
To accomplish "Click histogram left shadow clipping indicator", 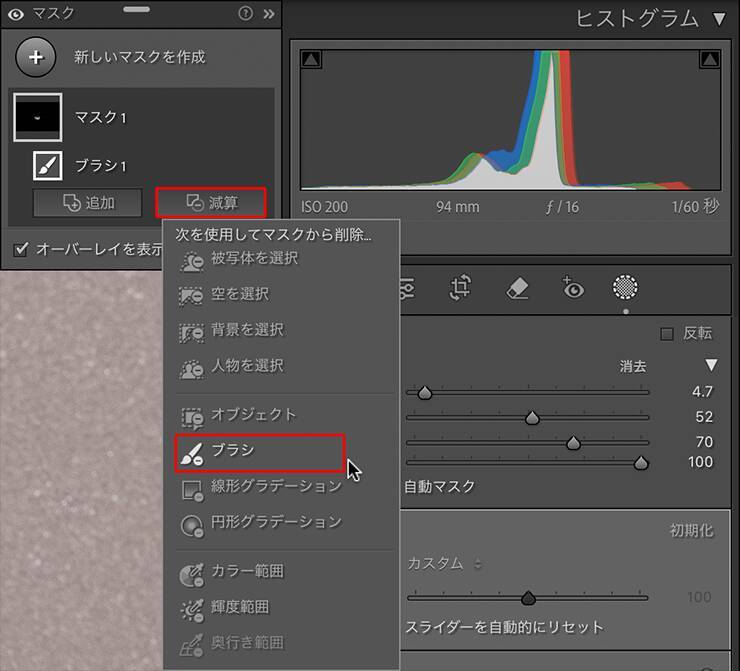I will tap(311, 60).
